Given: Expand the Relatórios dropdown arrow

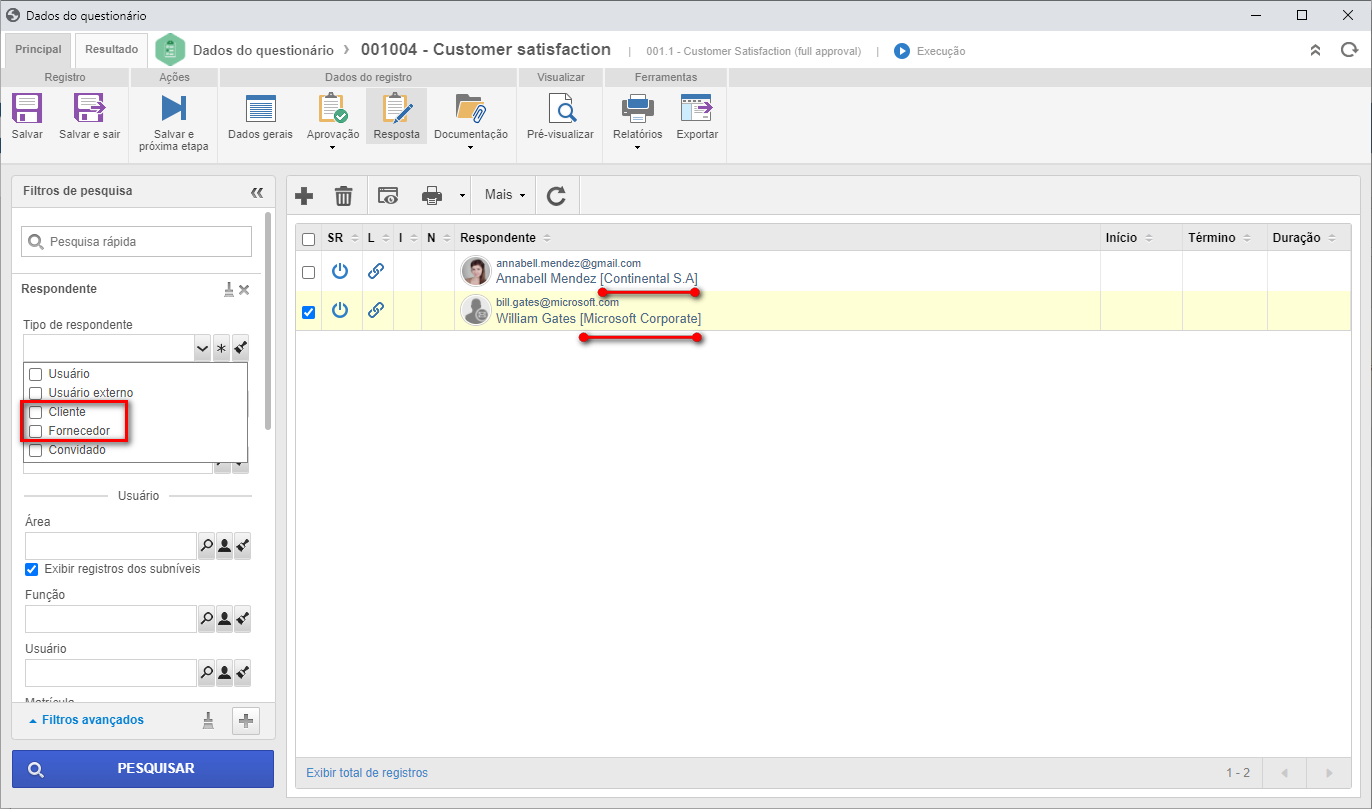Looking at the screenshot, I should click(637, 149).
